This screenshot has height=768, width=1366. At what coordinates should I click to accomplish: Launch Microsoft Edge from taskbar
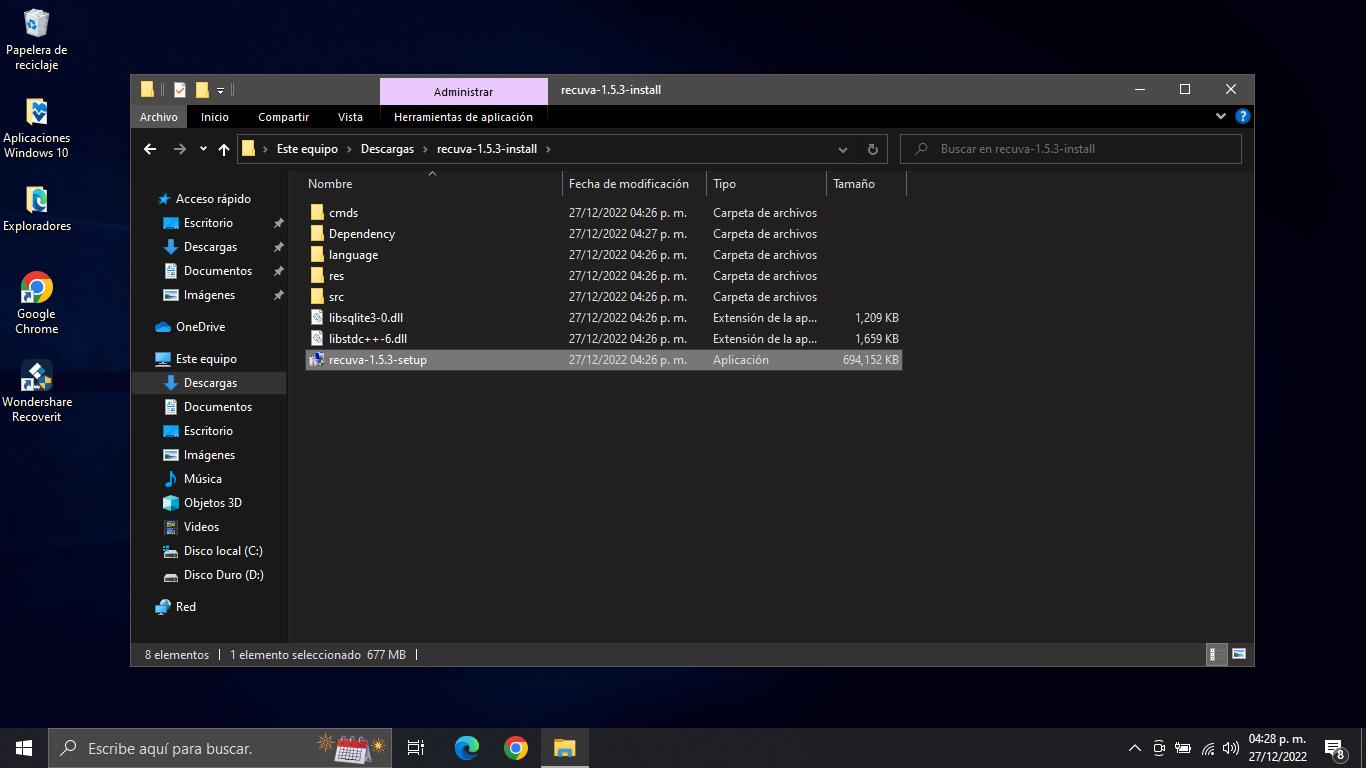point(466,748)
